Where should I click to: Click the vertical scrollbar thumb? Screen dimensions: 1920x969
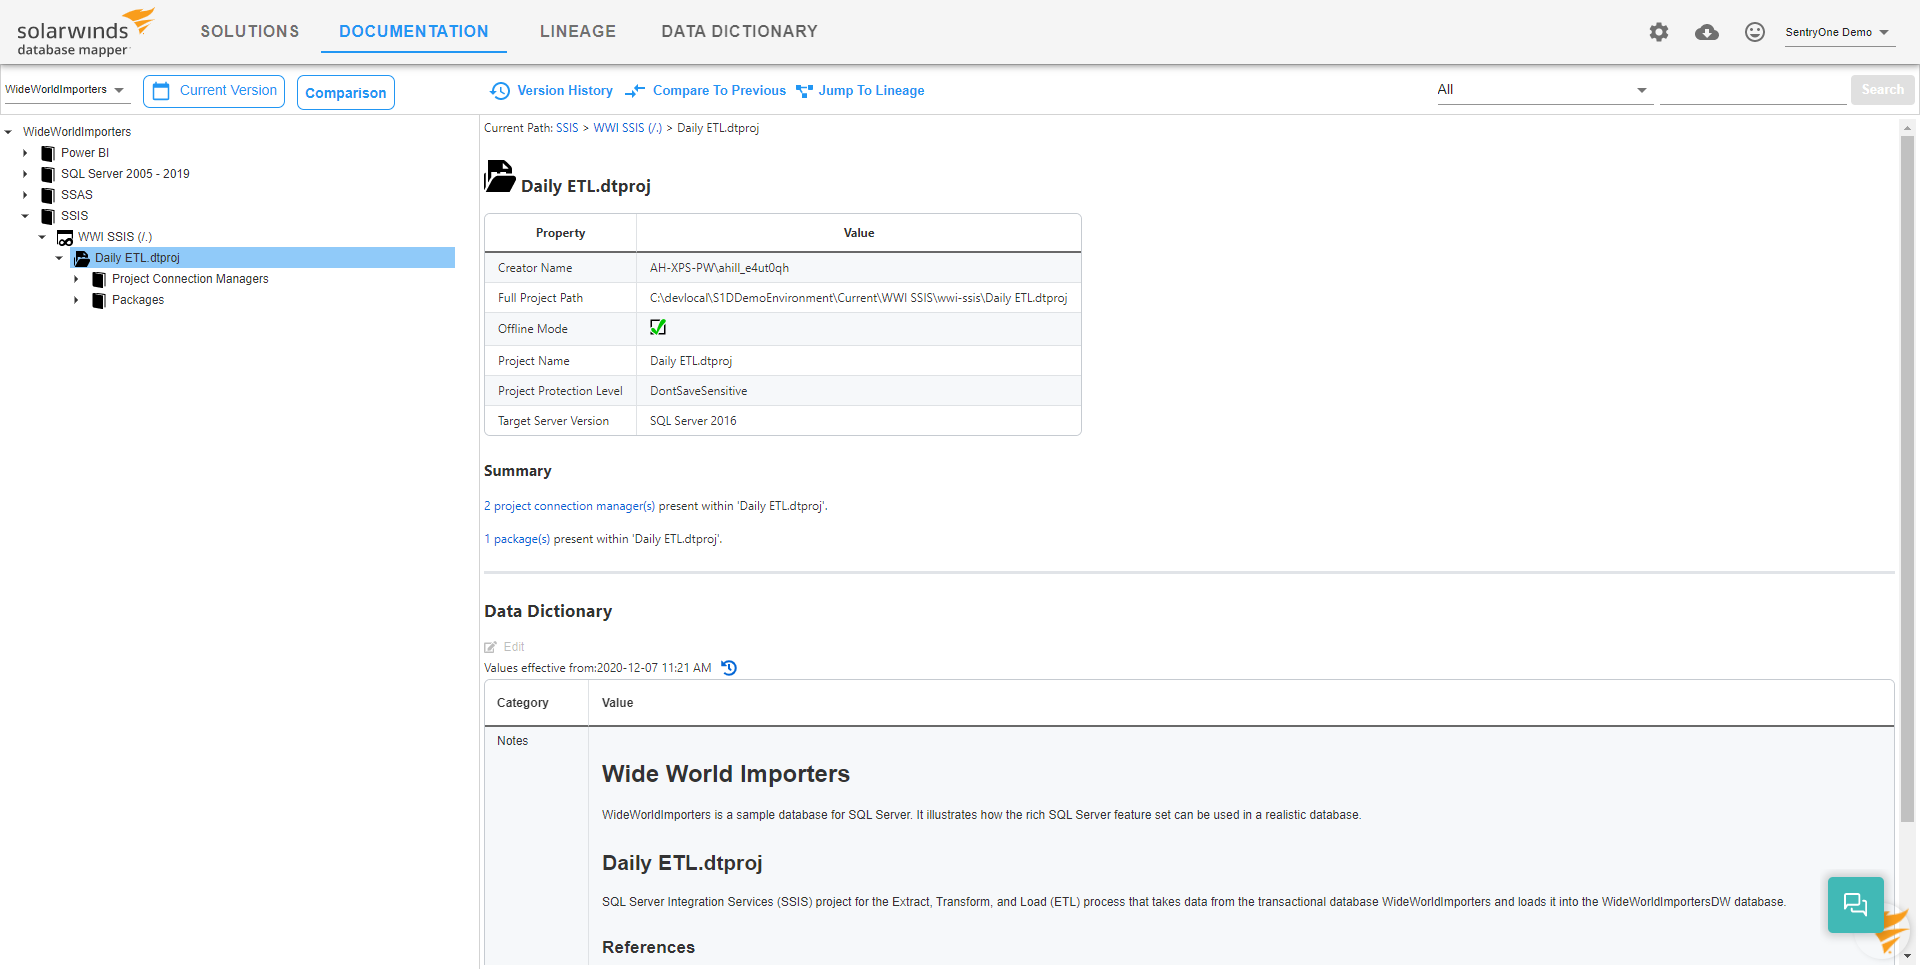pos(1907,478)
